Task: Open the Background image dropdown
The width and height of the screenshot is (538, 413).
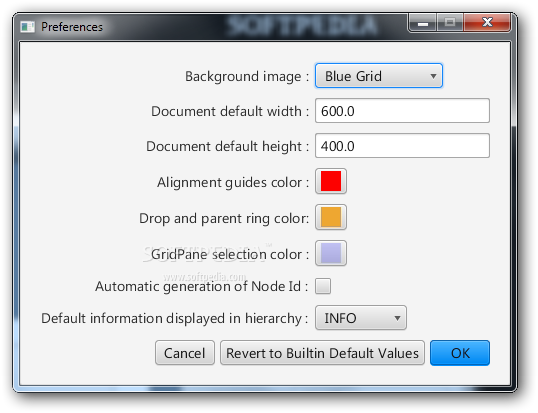Action: click(x=379, y=76)
